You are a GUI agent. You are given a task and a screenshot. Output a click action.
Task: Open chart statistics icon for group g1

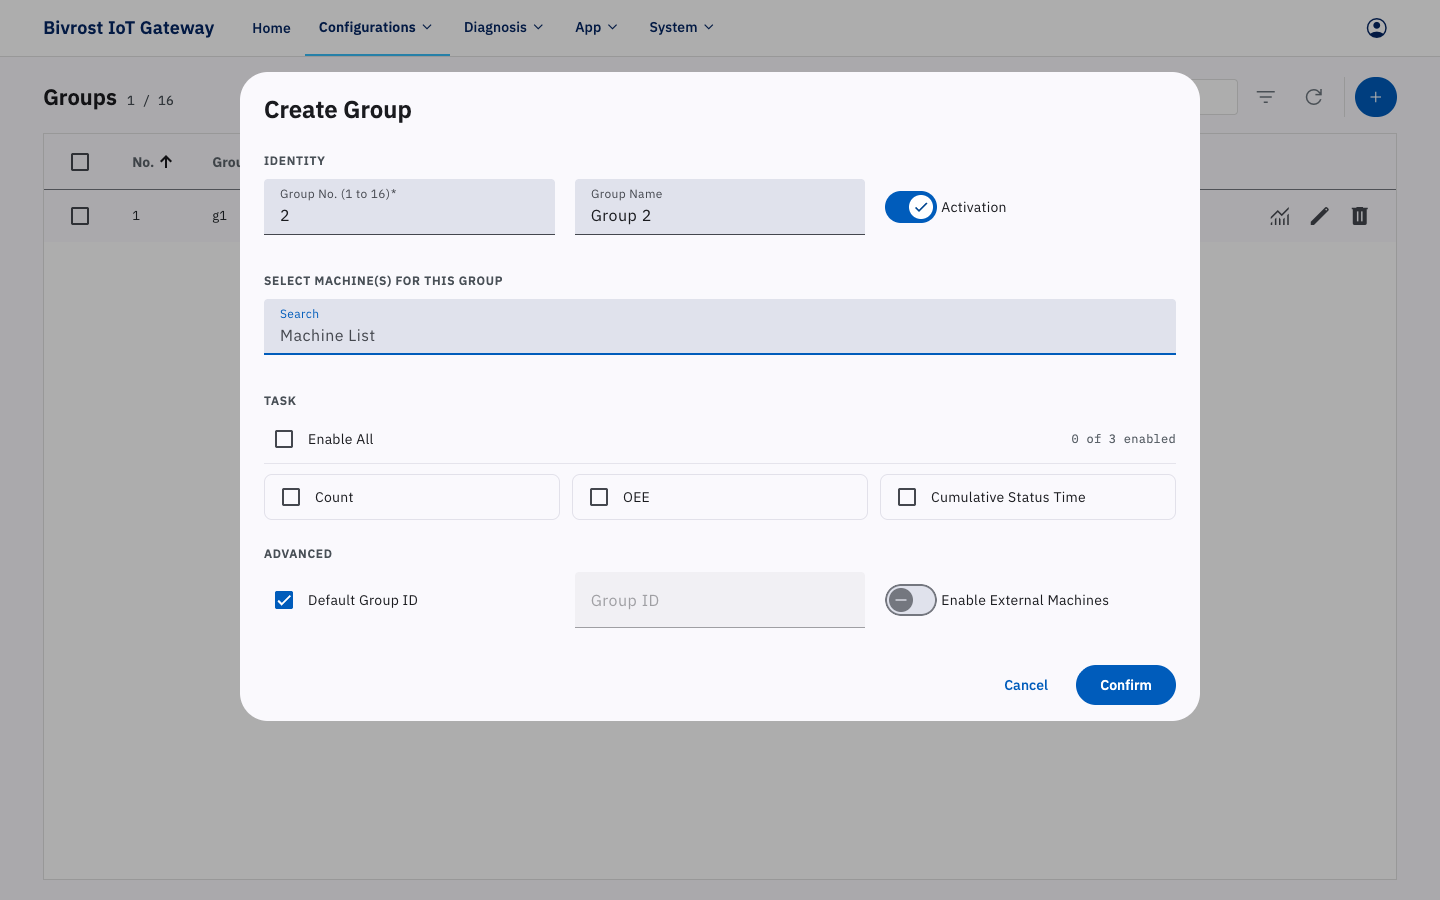(1280, 216)
